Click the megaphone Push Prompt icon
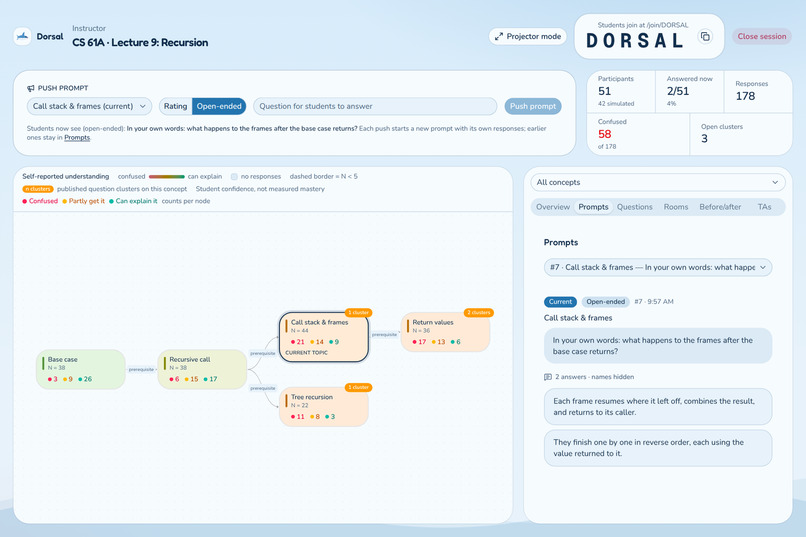The height and width of the screenshot is (537, 806). pos(31,88)
